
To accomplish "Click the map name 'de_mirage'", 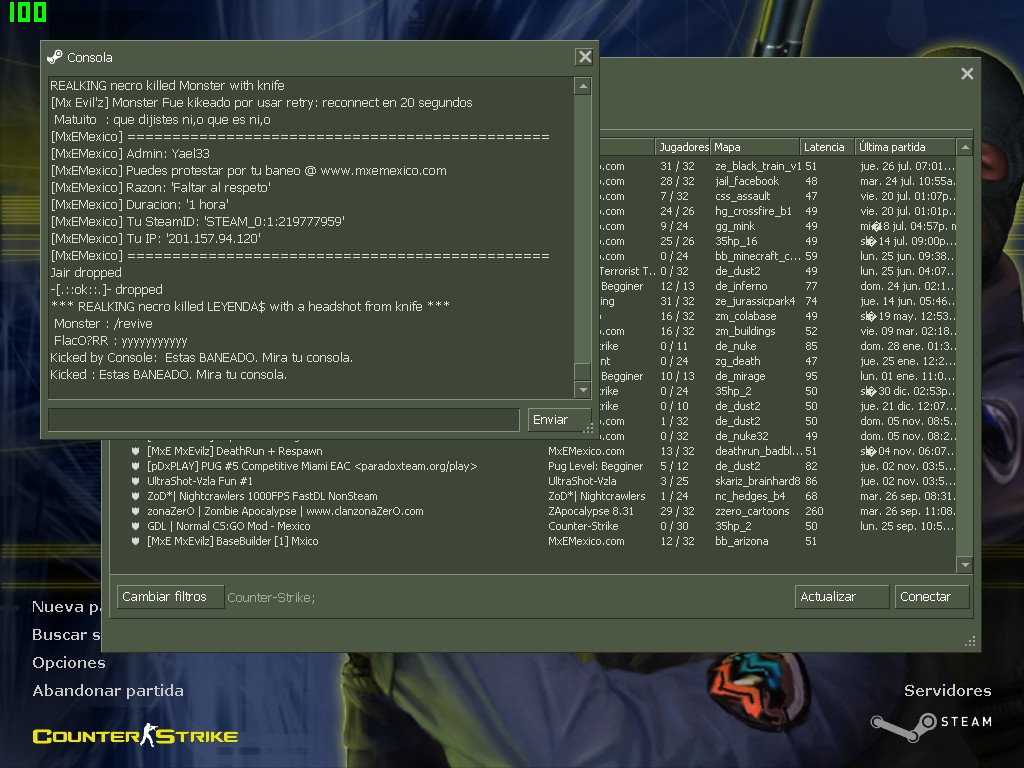I will click(740, 377).
